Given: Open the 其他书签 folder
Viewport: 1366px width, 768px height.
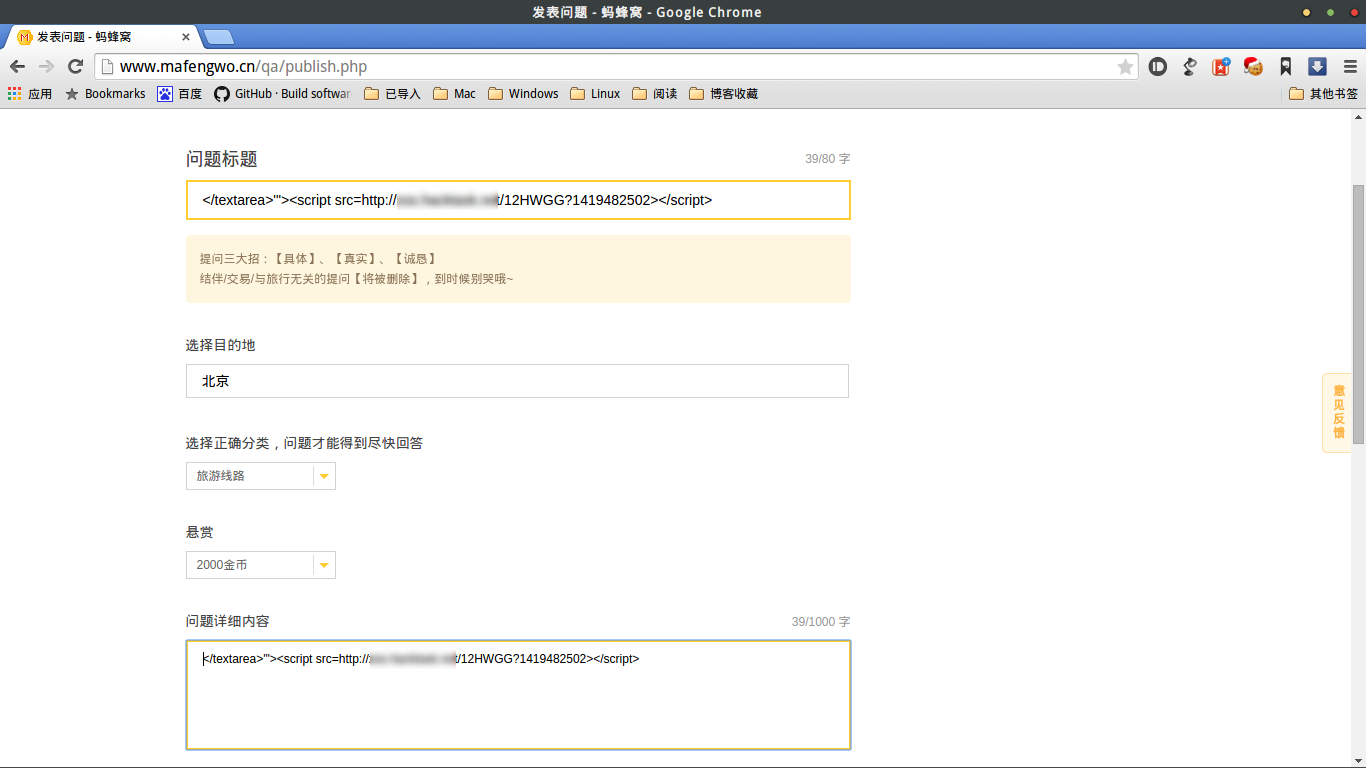Looking at the screenshot, I should click(1324, 94).
